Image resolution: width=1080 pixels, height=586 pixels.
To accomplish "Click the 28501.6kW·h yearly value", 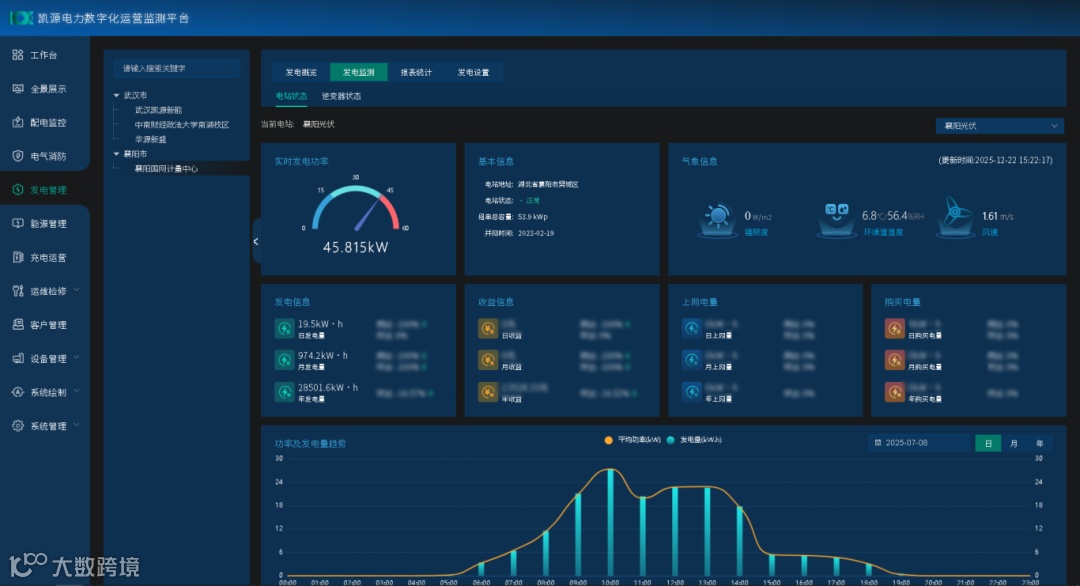I will coord(328,388).
